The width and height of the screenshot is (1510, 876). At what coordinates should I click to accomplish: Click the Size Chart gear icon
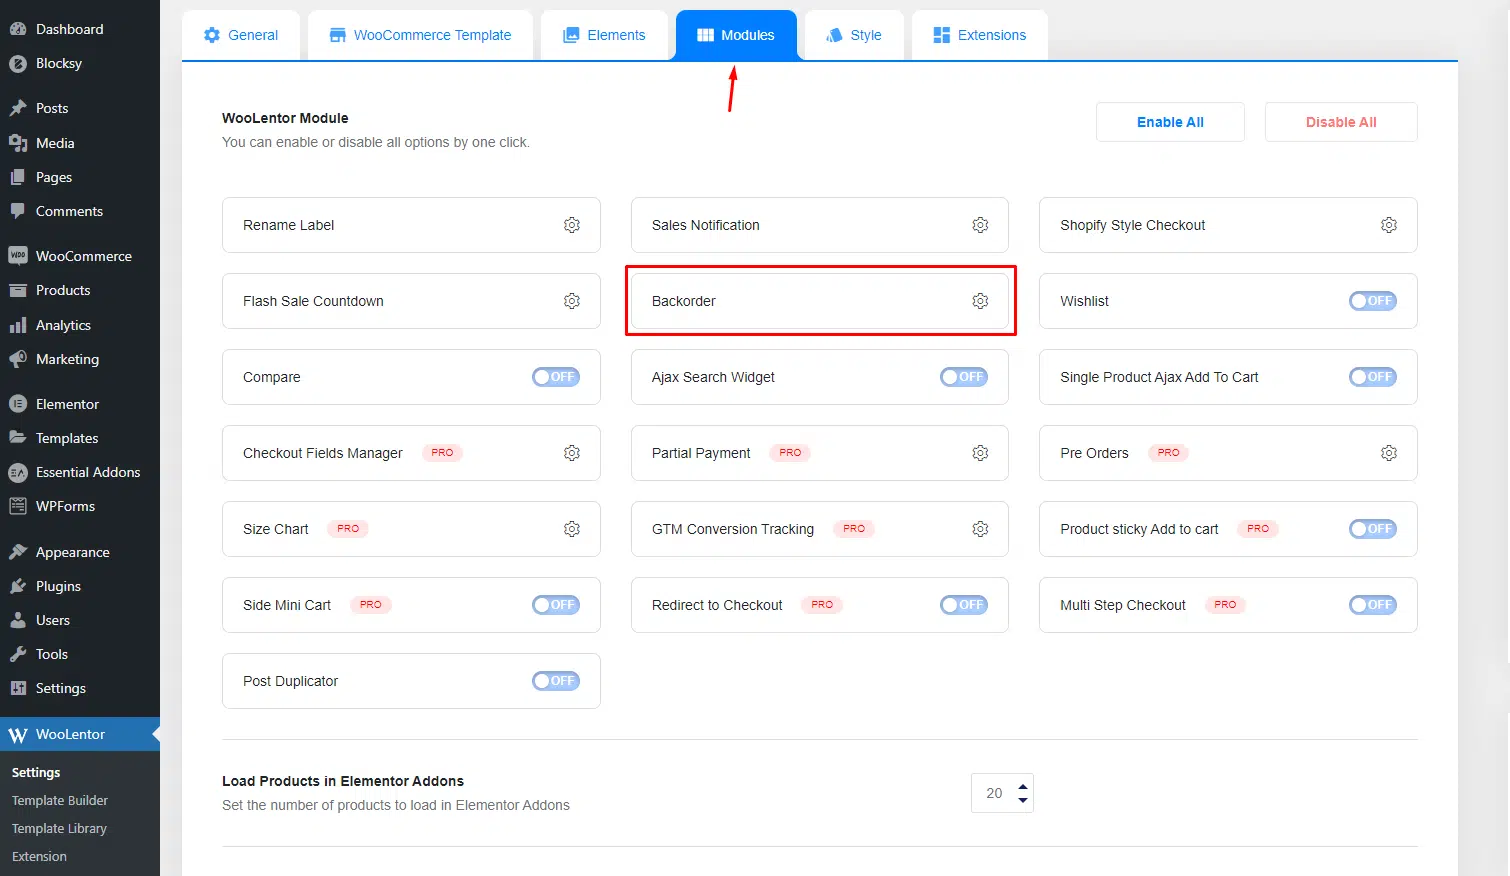572,529
